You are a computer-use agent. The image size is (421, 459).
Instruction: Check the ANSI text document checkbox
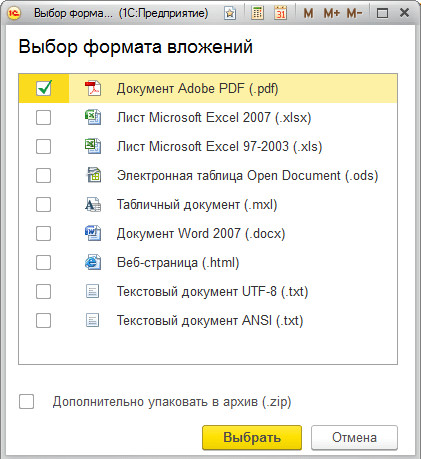point(43,321)
